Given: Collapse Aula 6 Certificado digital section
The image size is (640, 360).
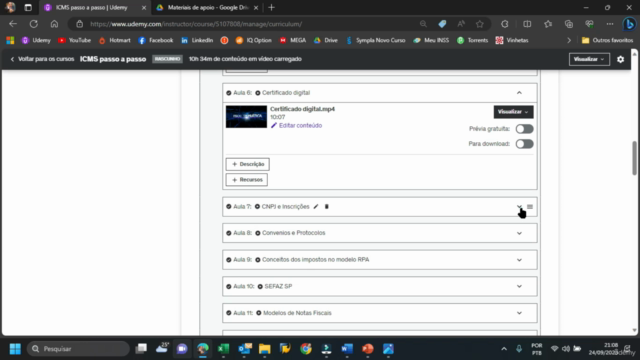Looking at the screenshot, I should pyautogui.click(x=519, y=93).
